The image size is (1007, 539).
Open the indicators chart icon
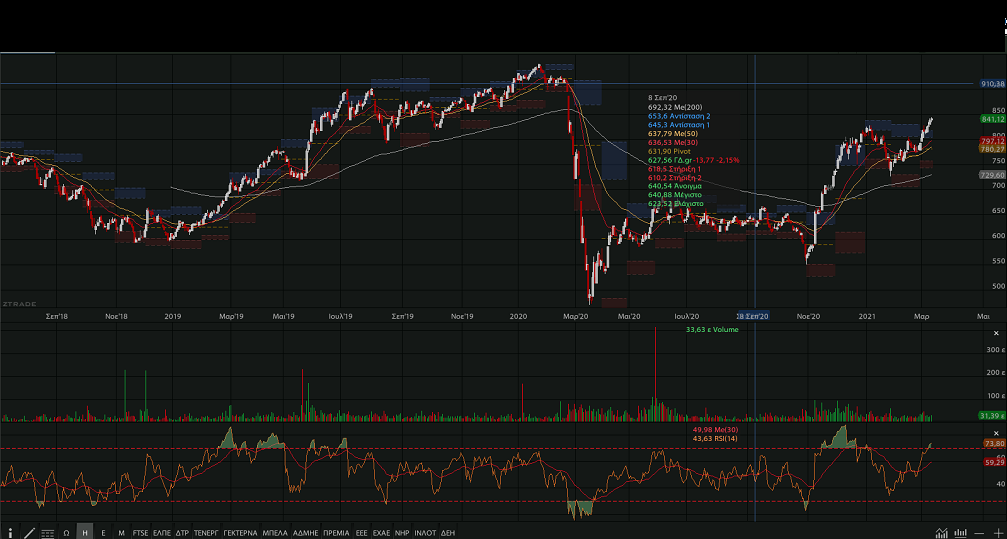941,532
